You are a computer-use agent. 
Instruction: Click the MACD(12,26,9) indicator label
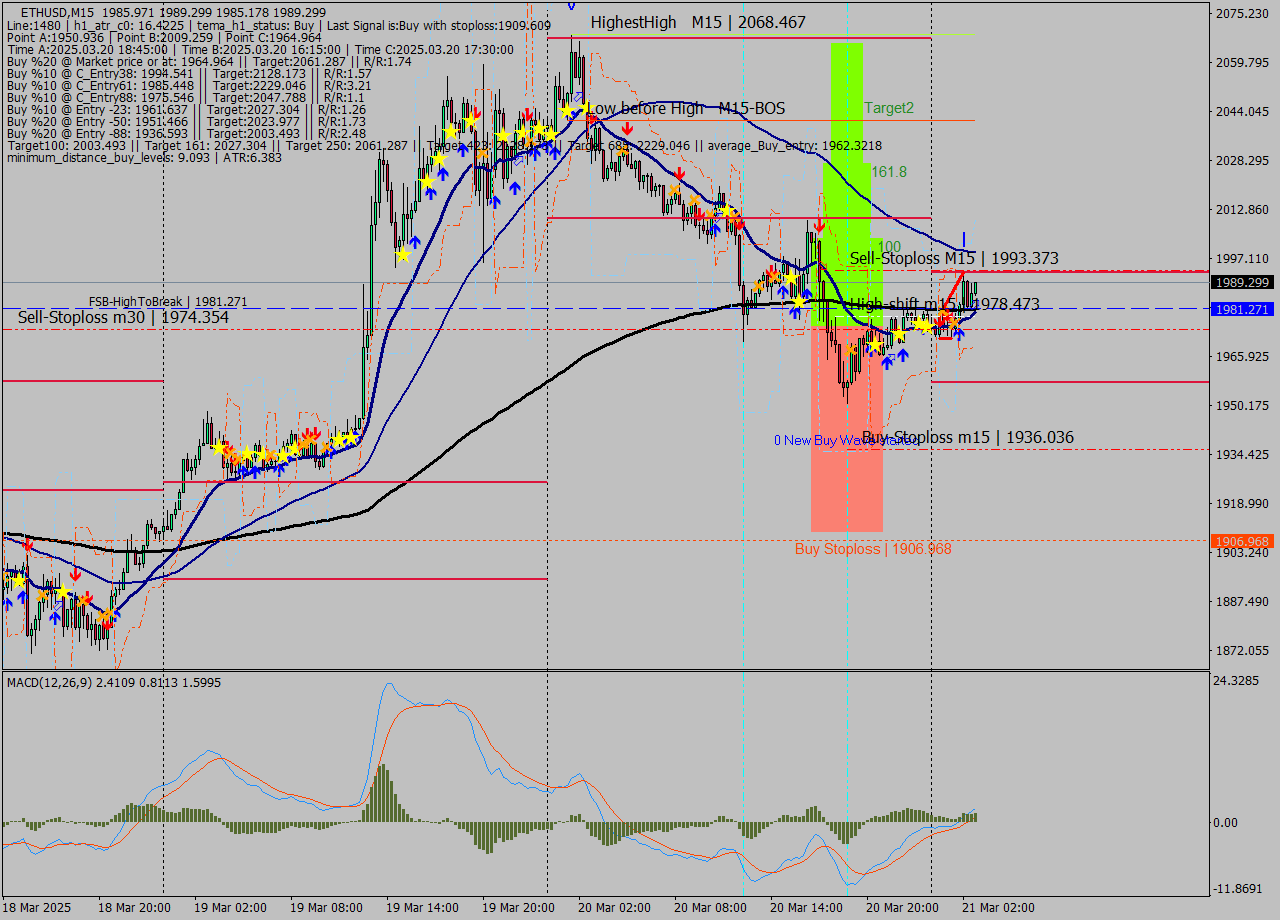click(110, 682)
